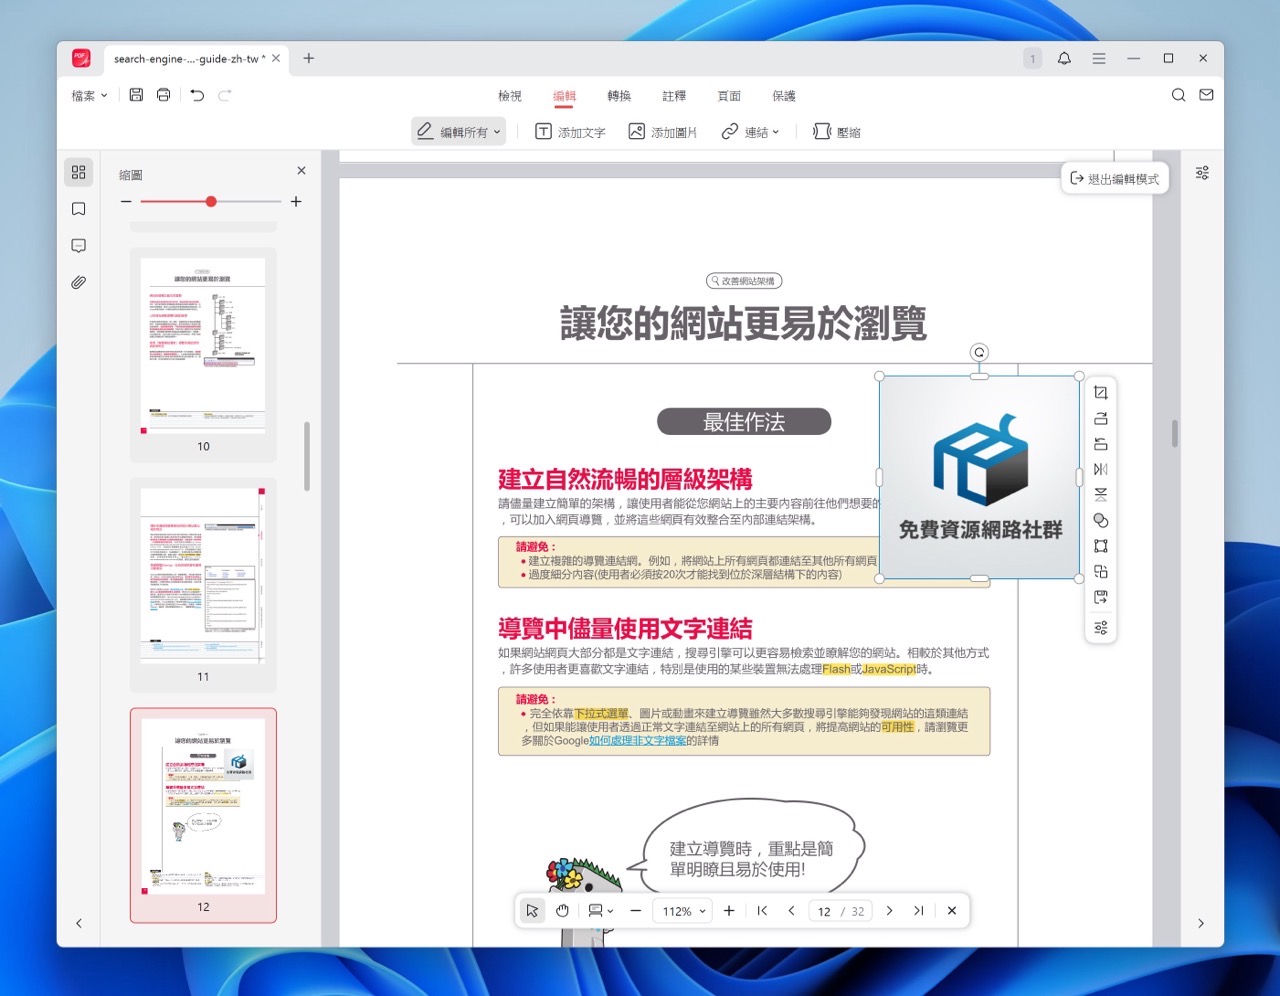Viewport: 1280px width, 996px height.
Task: Flip the selected image vertically
Action: click(1100, 495)
